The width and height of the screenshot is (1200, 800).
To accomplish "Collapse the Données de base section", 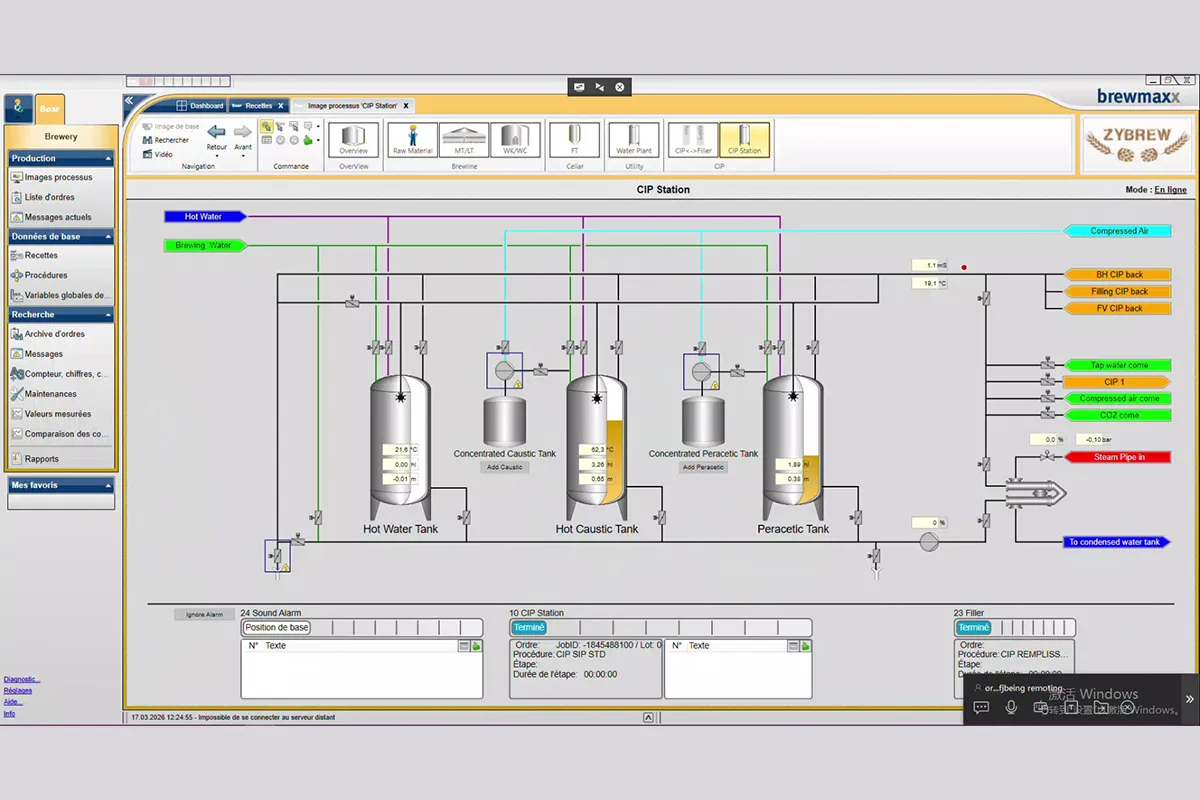I will [x=107, y=237].
